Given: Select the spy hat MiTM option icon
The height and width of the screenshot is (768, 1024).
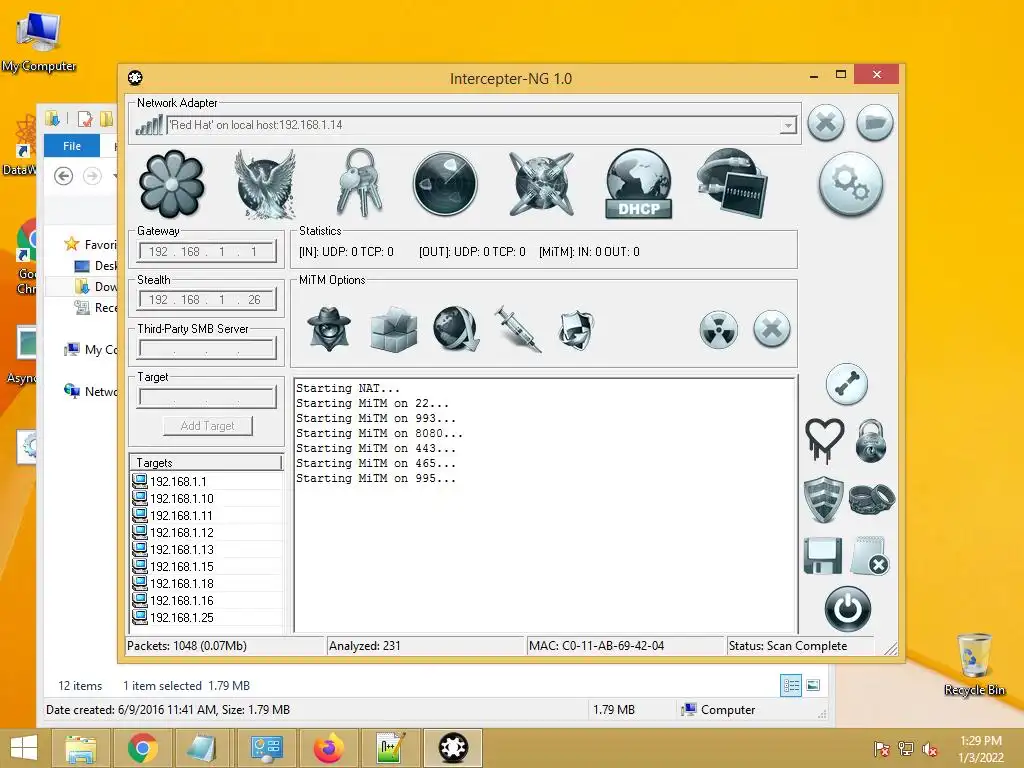Looking at the screenshot, I should tap(329, 329).
